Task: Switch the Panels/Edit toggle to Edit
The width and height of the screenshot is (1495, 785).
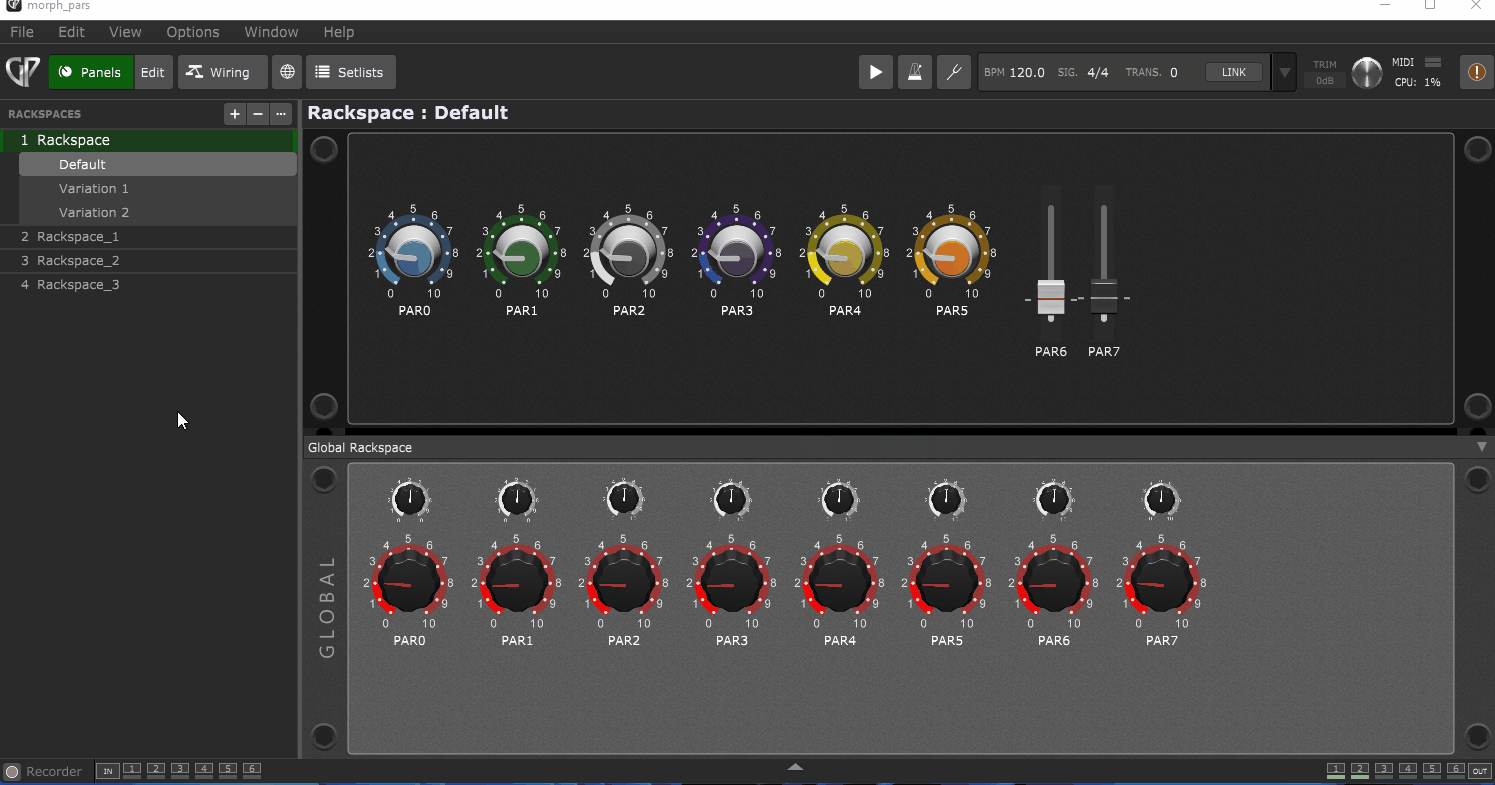Action: pos(152,72)
